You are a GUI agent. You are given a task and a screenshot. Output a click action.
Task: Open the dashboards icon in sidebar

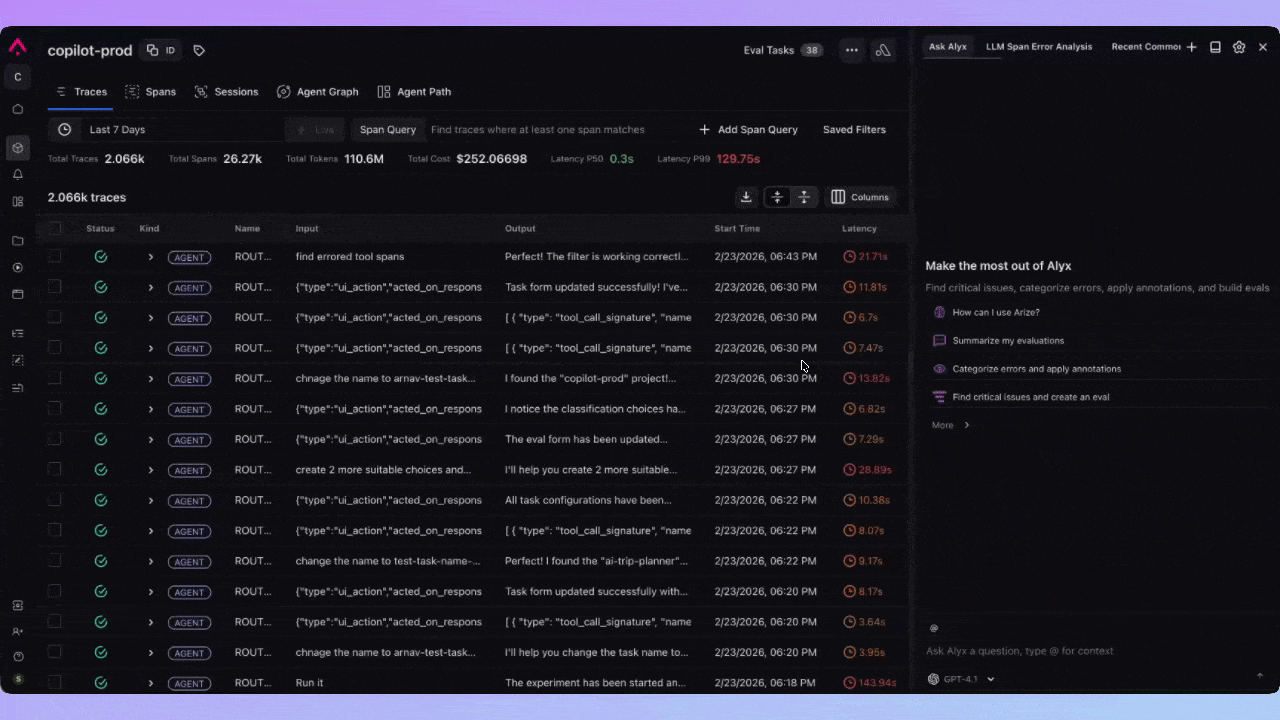tap(17, 201)
